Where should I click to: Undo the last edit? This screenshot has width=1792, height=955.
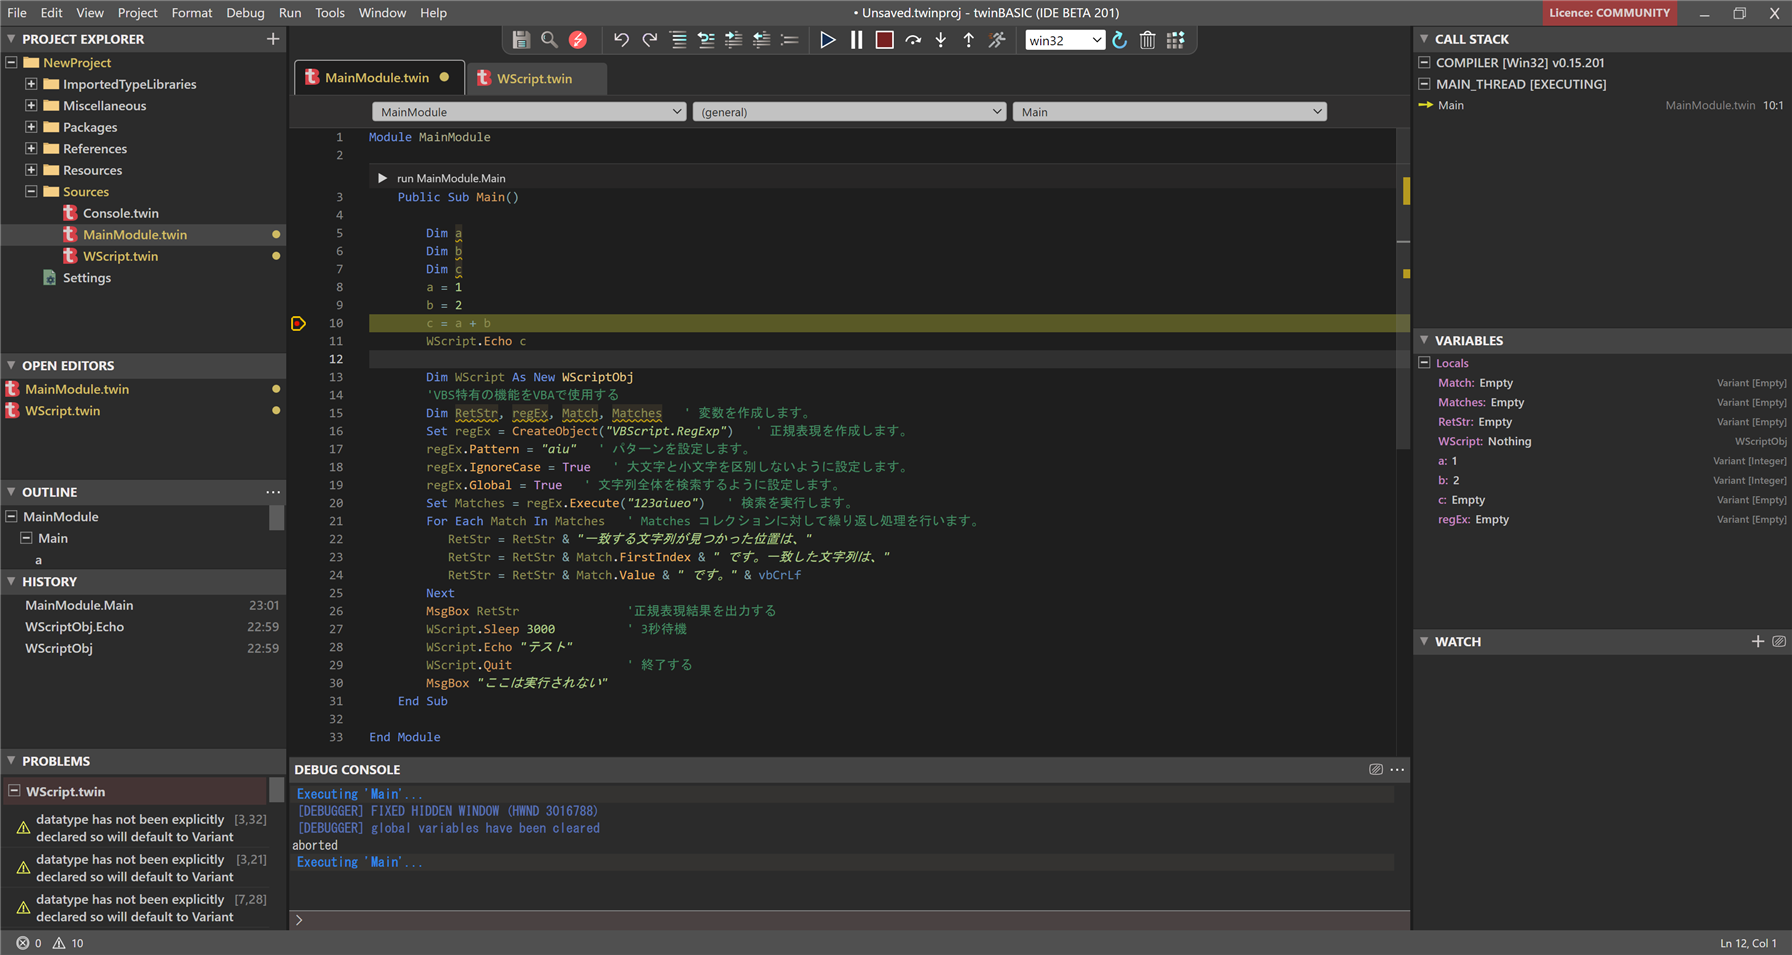pyautogui.click(x=621, y=40)
